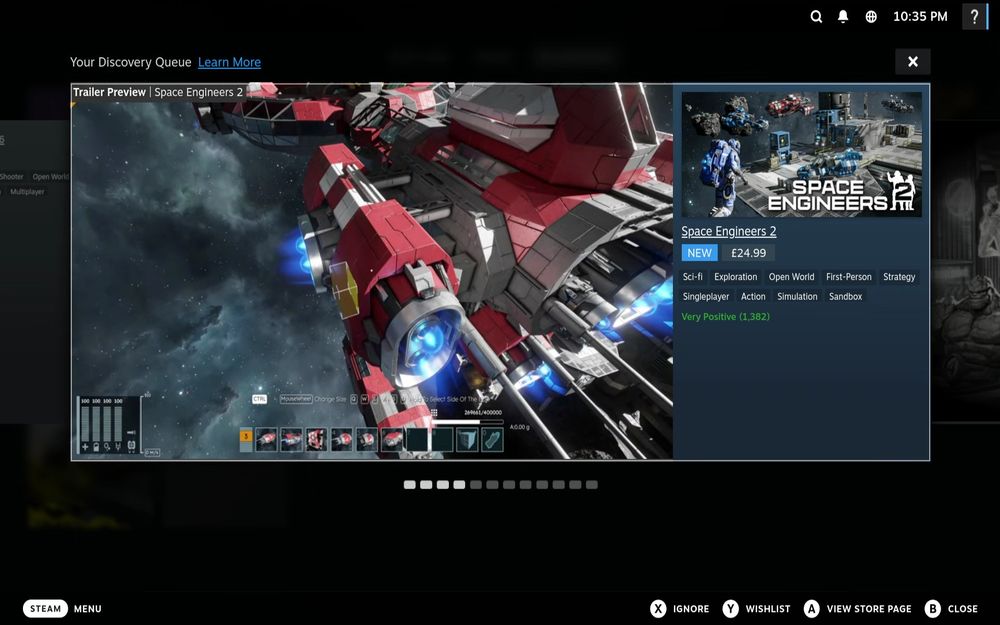Screen dimensions: 1000x625
Task: Click the trailer preview video
Action: pos(372,272)
